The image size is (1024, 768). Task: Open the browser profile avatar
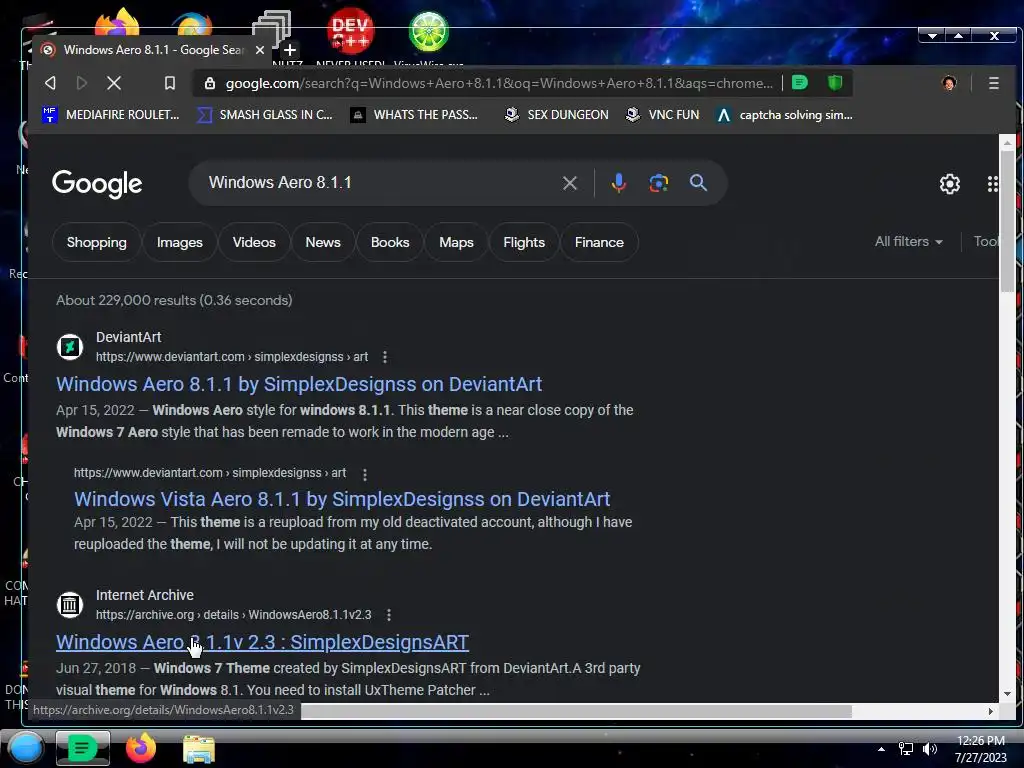click(949, 83)
